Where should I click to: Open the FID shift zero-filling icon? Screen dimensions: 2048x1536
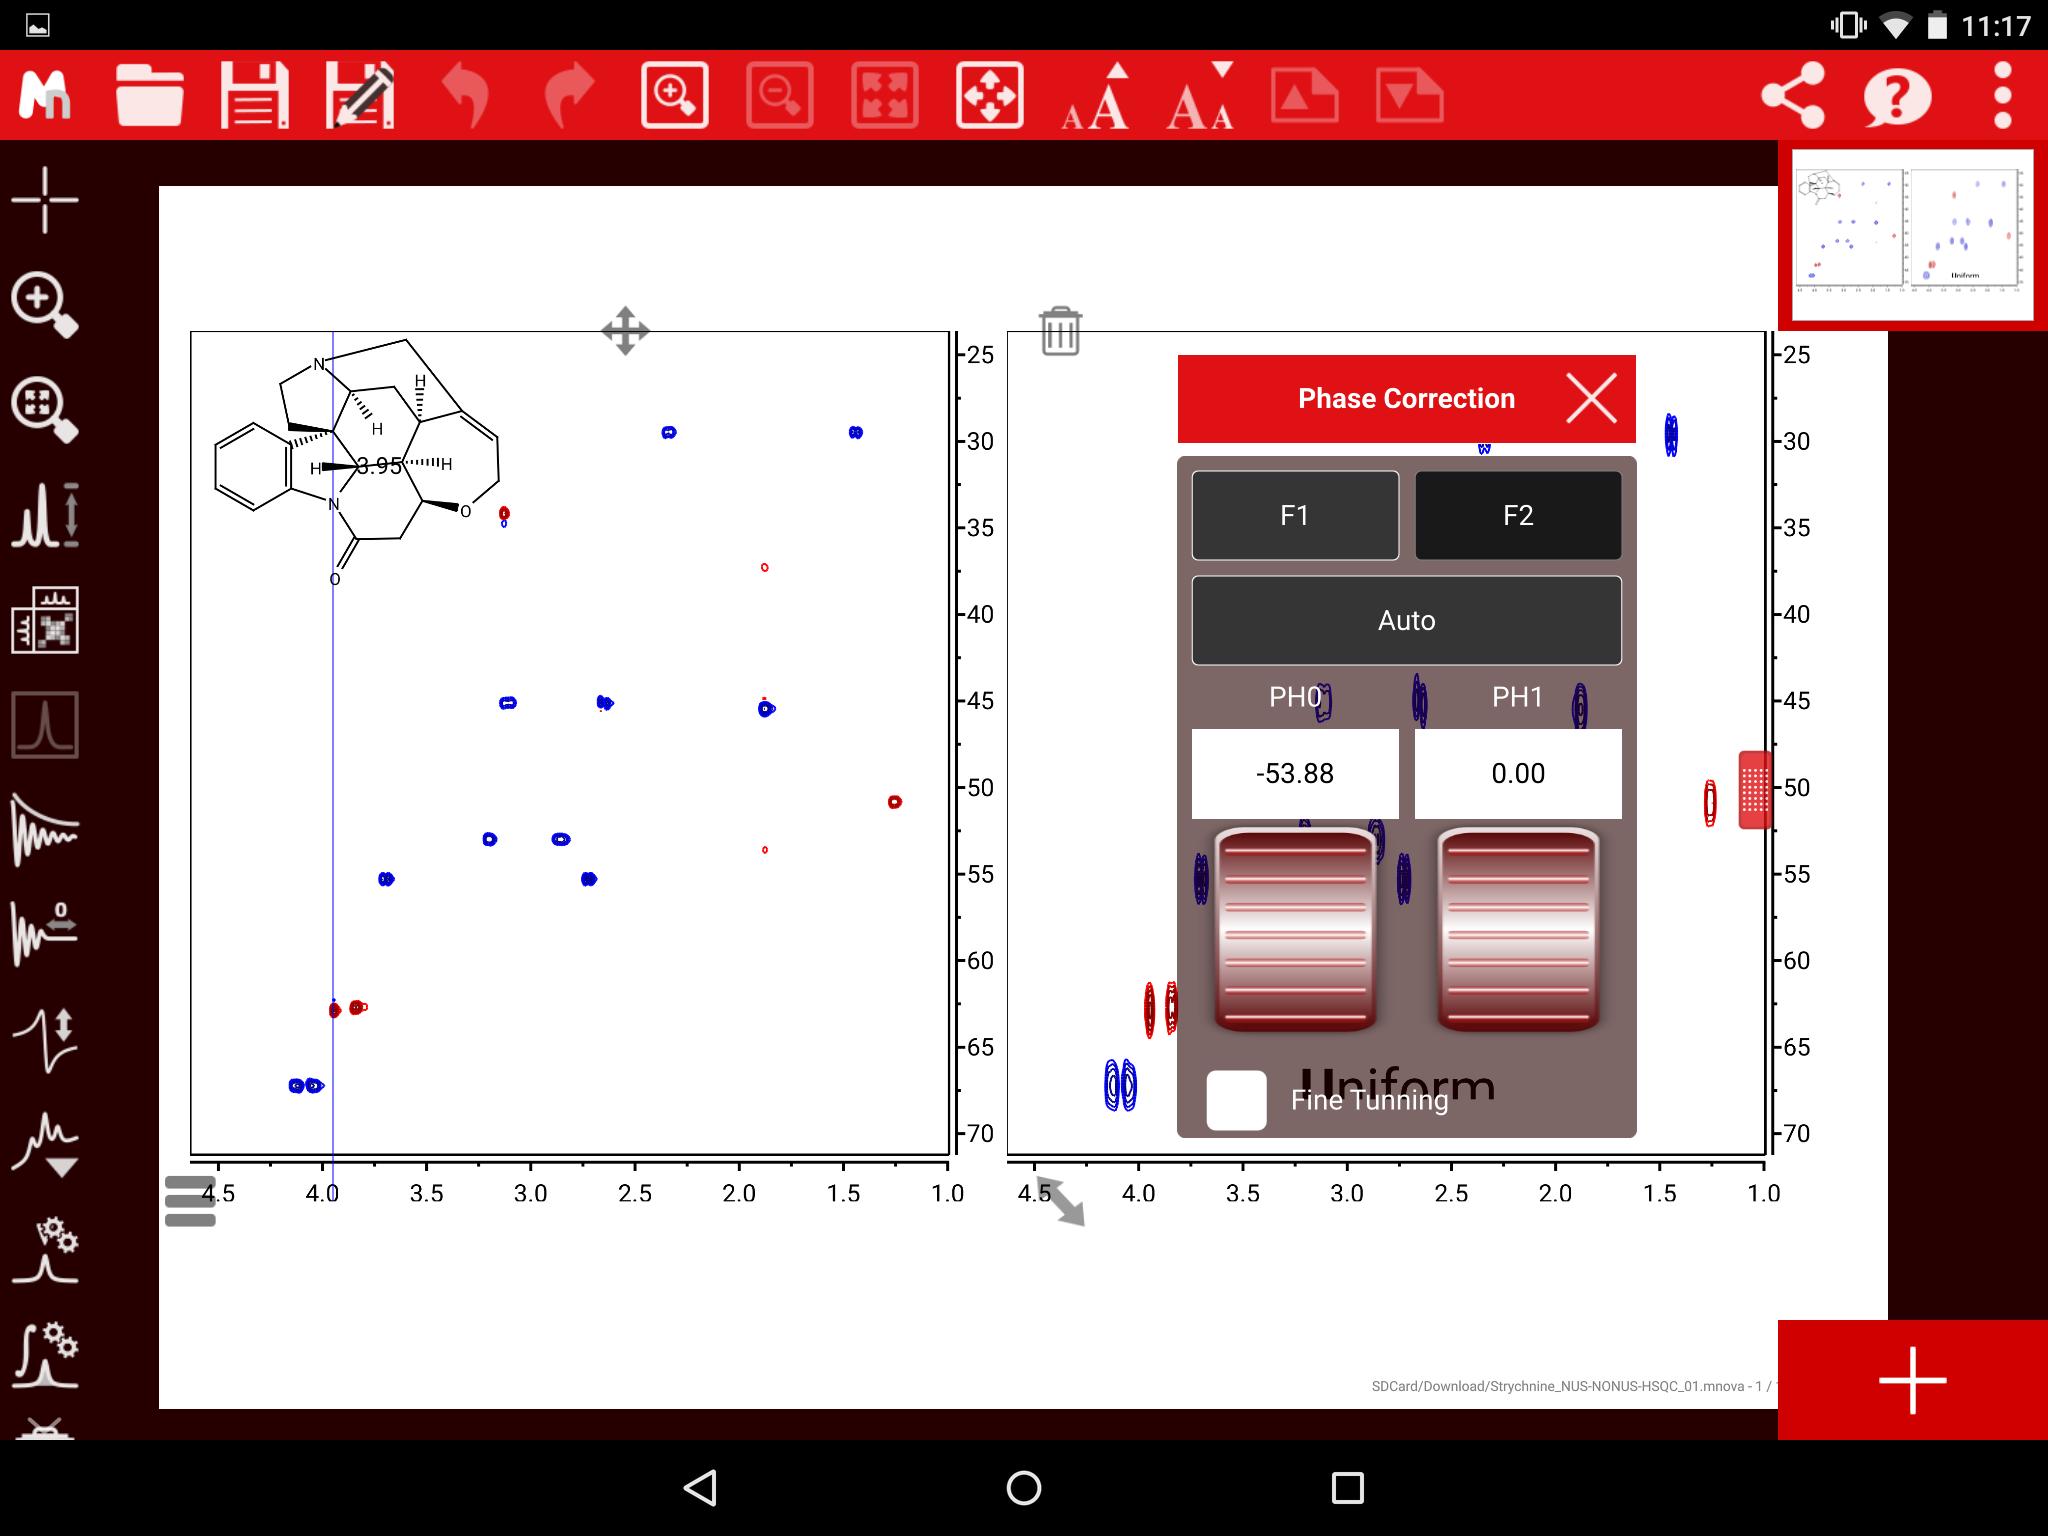click(45, 934)
